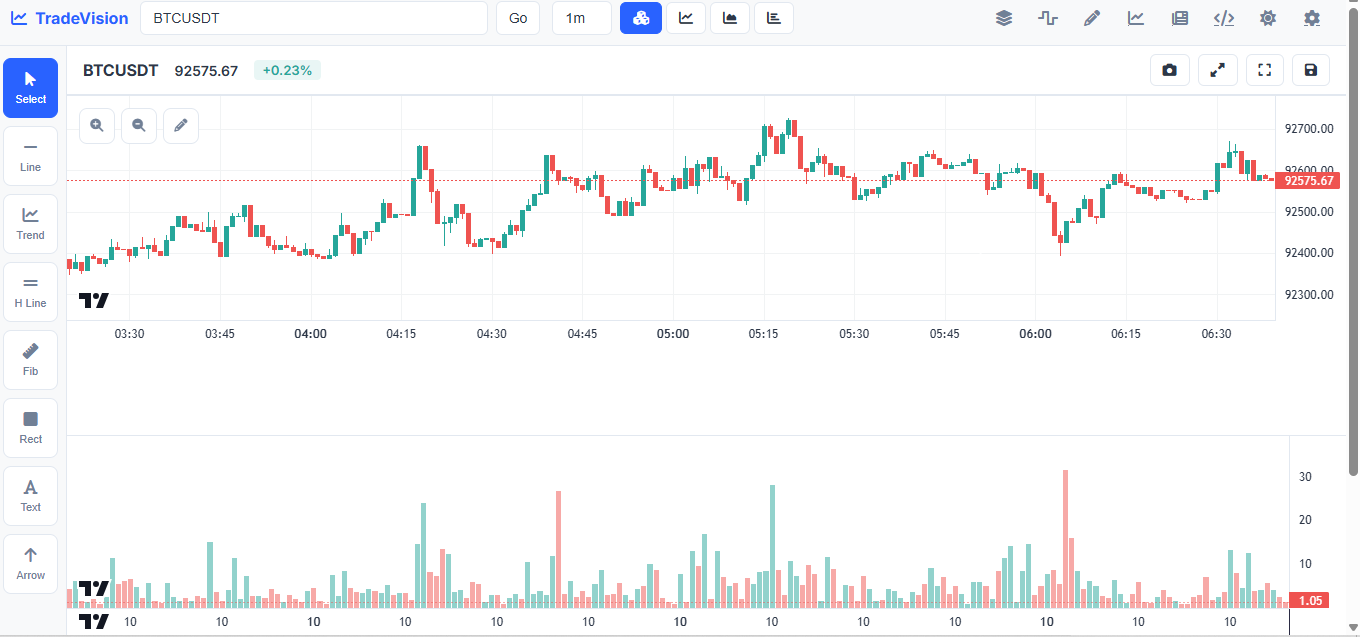
Task: Open the 1m timeframe selector
Action: [581, 17]
